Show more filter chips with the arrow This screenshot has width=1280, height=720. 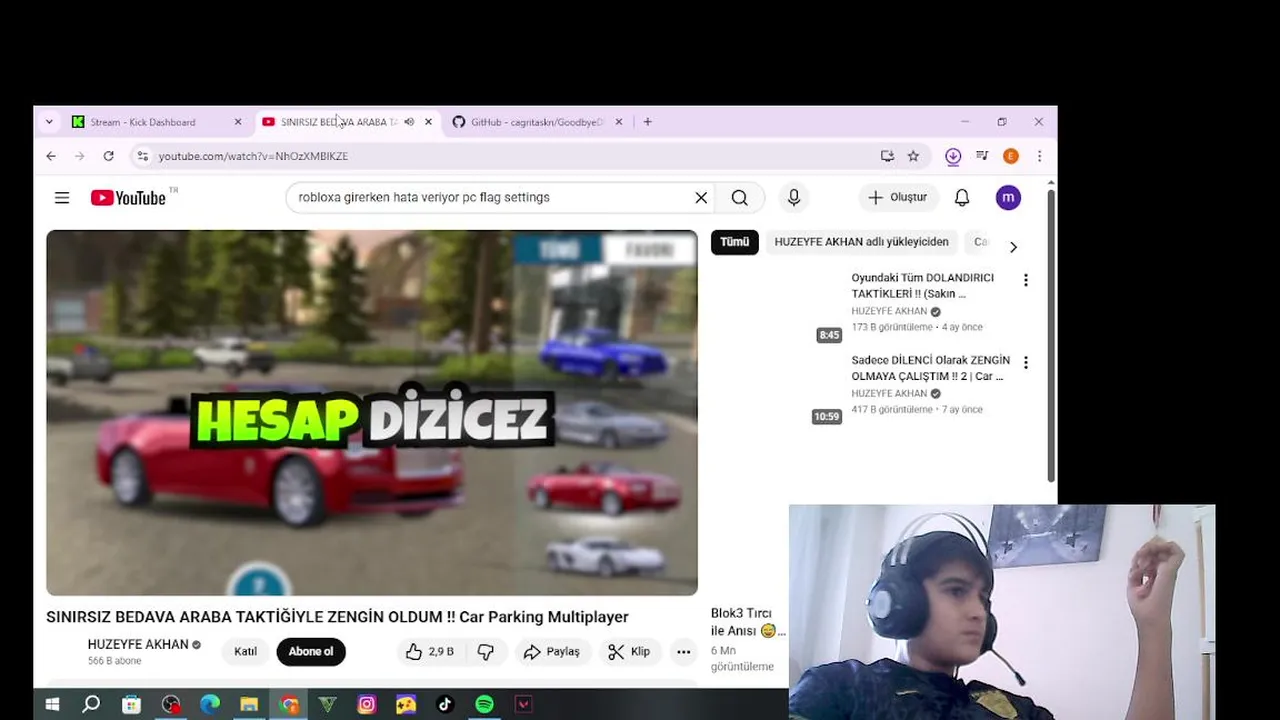pyautogui.click(x=1013, y=247)
